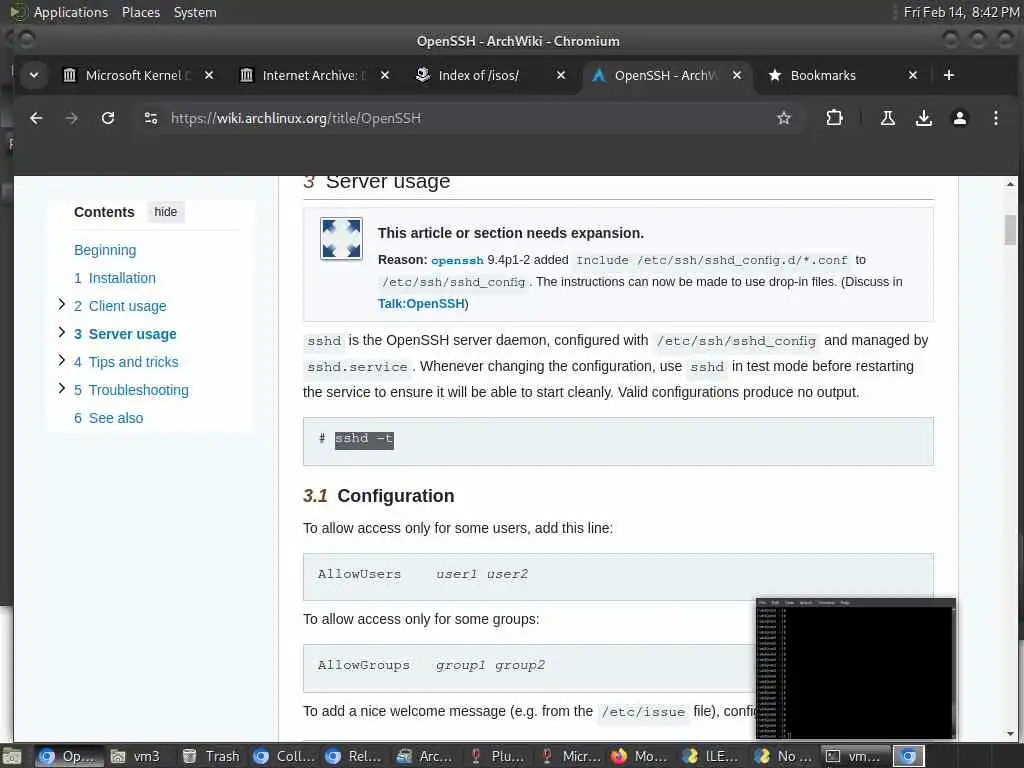Expand Tips and tricks subsections

pyautogui.click(x=61, y=360)
